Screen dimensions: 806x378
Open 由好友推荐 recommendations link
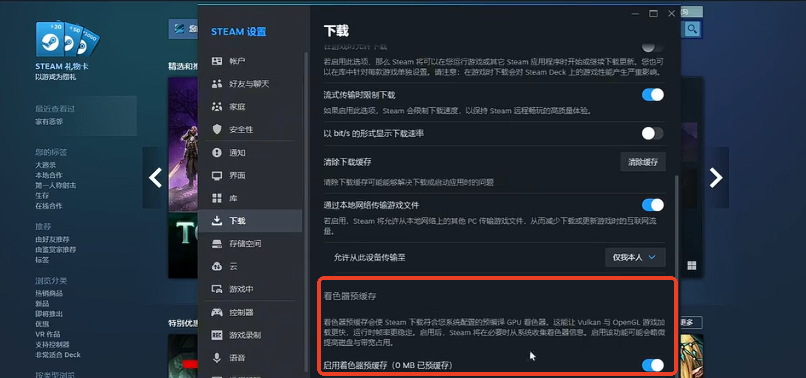click(52, 240)
